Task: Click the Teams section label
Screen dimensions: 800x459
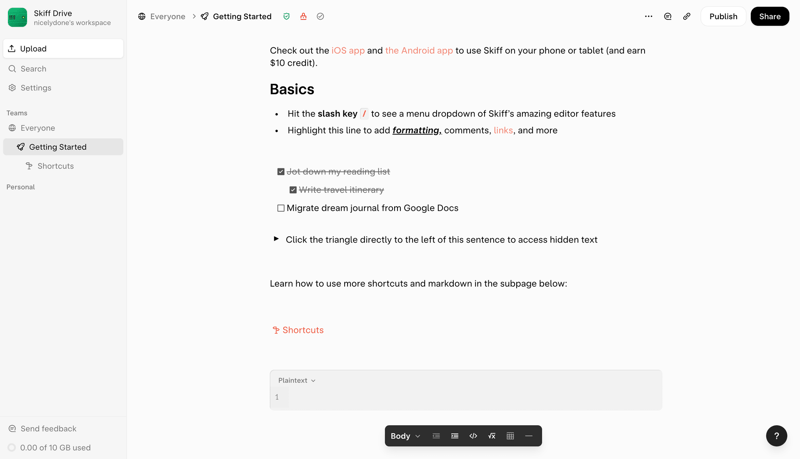Action: point(17,113)
